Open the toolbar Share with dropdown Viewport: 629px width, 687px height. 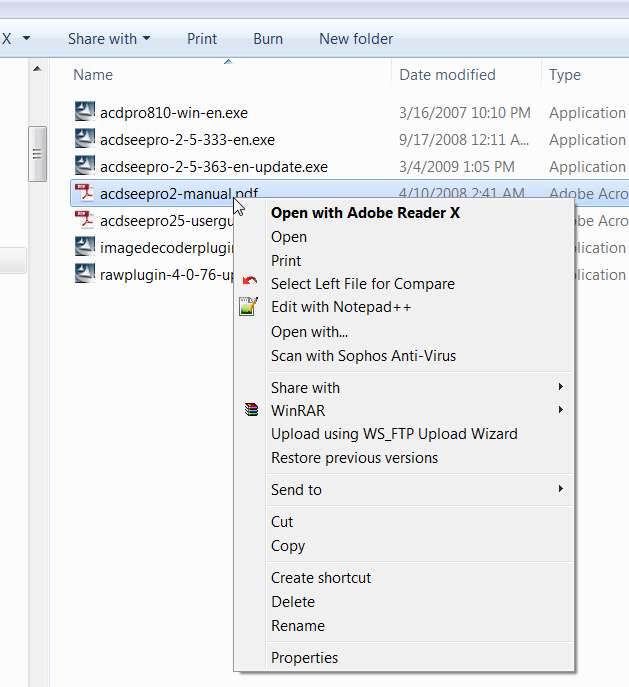click(x=109, y=39)
